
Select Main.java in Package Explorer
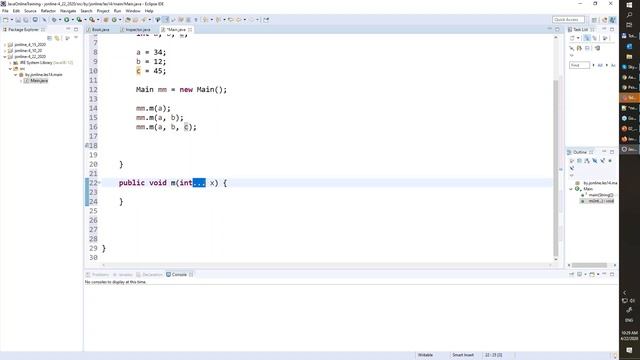tap(36, 81)
